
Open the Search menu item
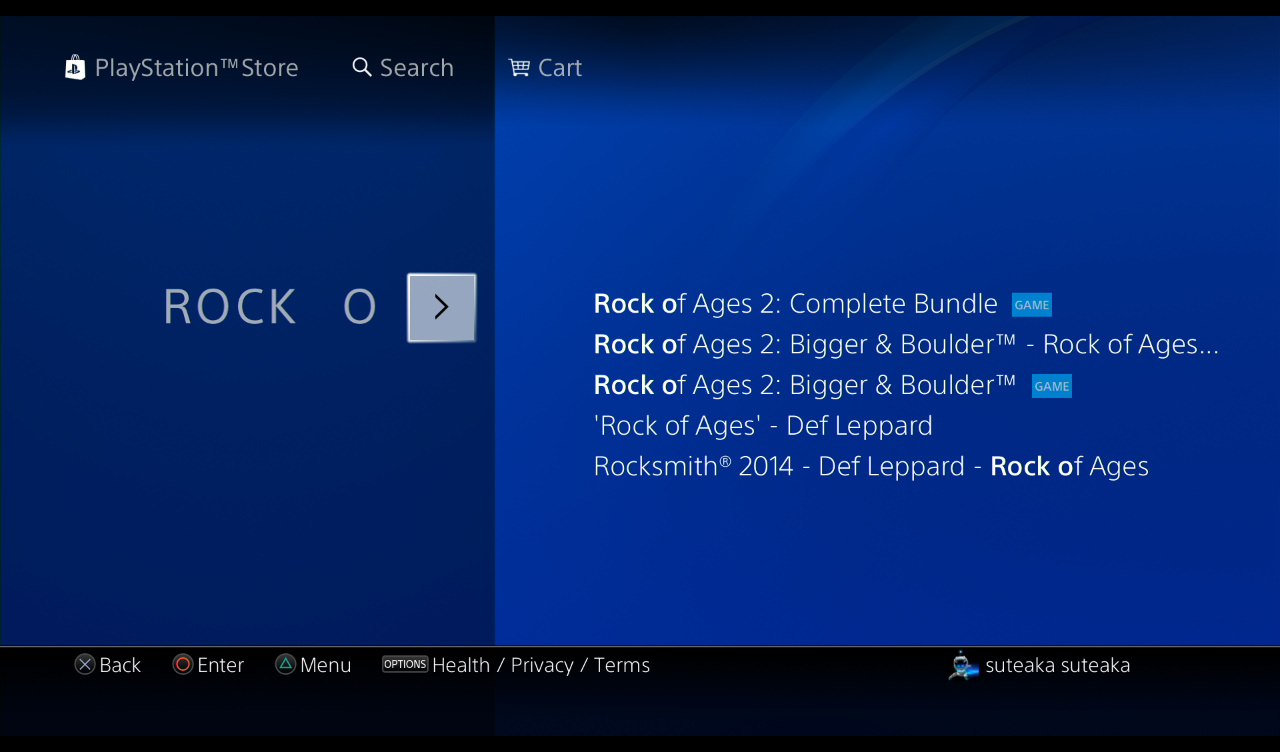tap(417, 68)
